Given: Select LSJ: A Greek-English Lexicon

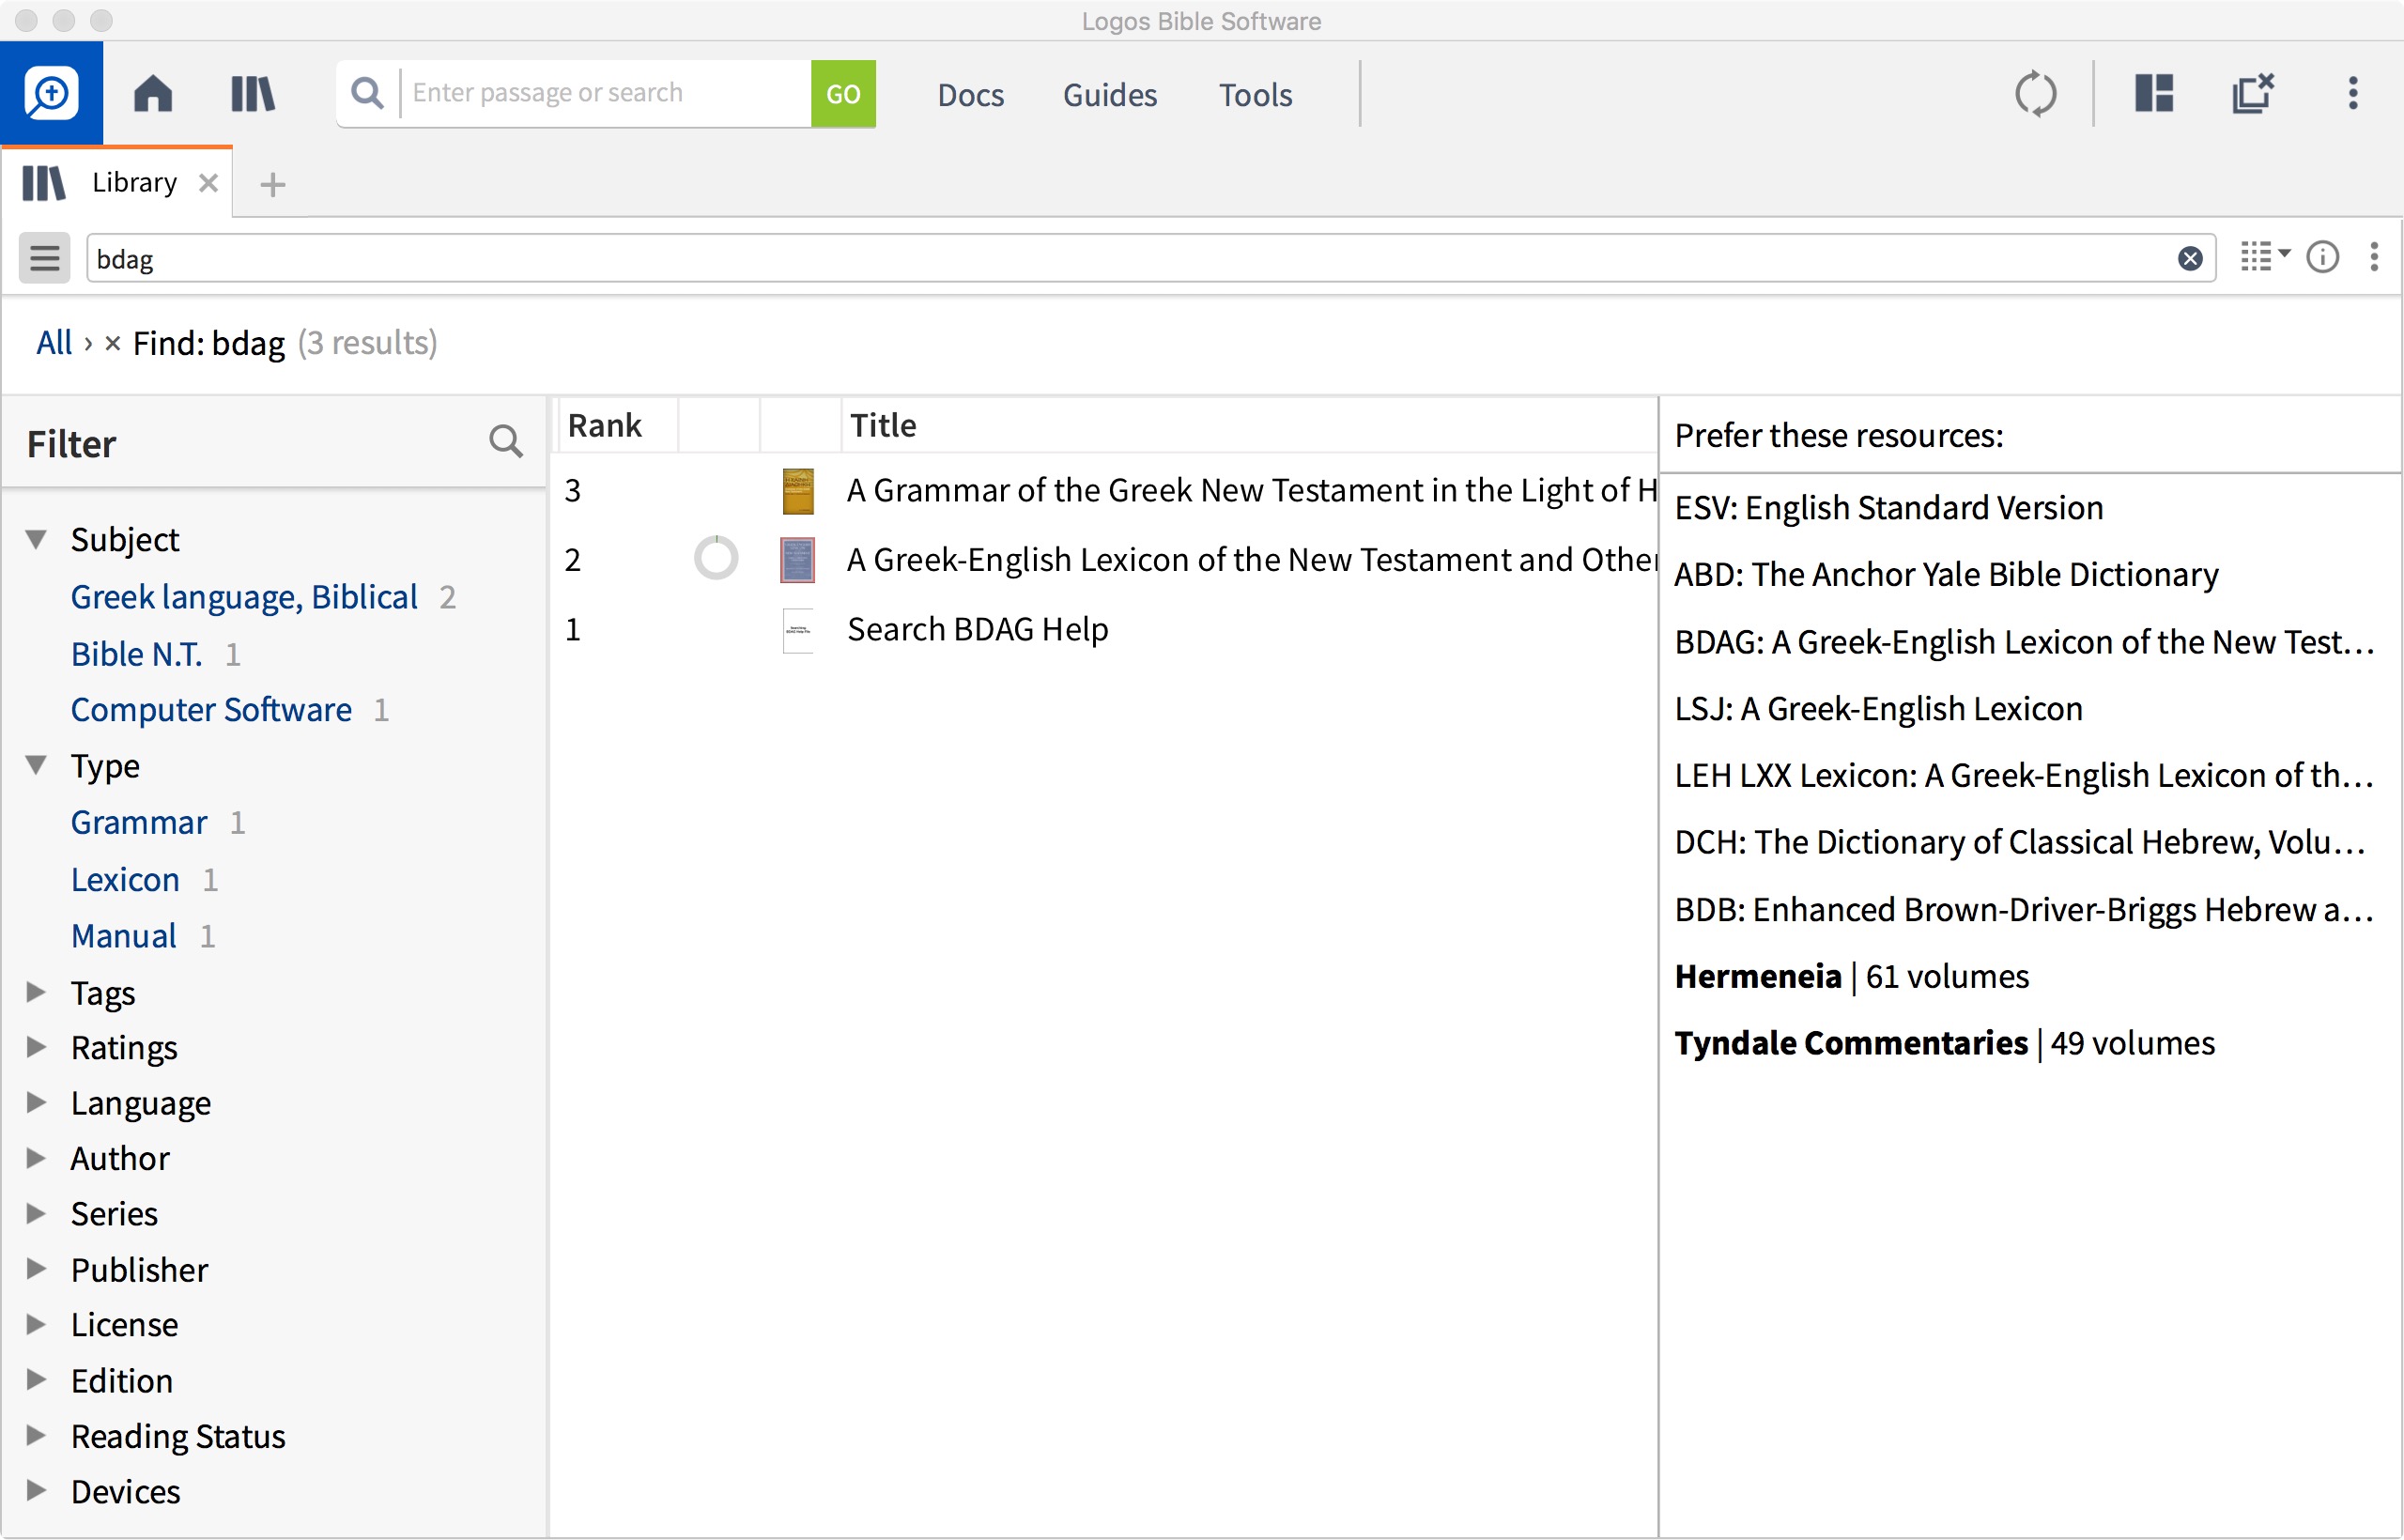Looking at the screenshot, I should pyautogui.click(x=1878, y=709).
